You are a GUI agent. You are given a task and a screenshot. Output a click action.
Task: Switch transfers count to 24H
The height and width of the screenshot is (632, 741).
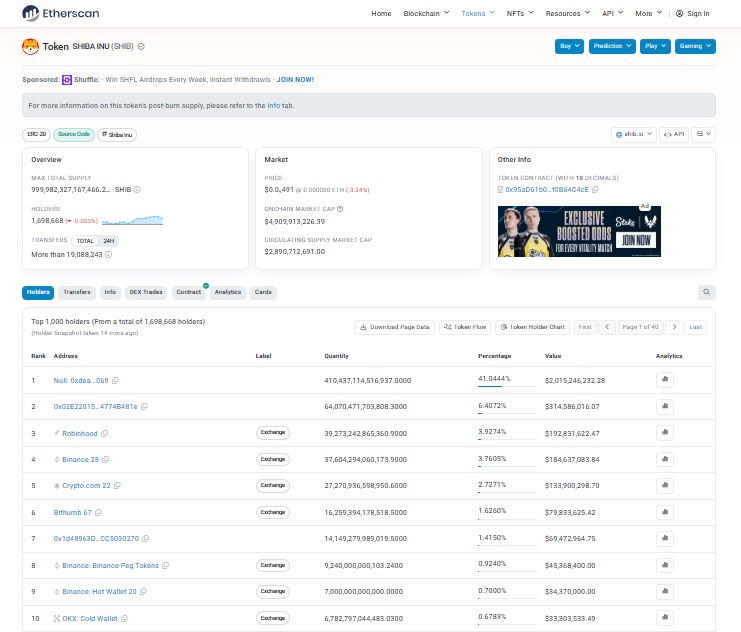pyautogui.click(x=109, y=241)
